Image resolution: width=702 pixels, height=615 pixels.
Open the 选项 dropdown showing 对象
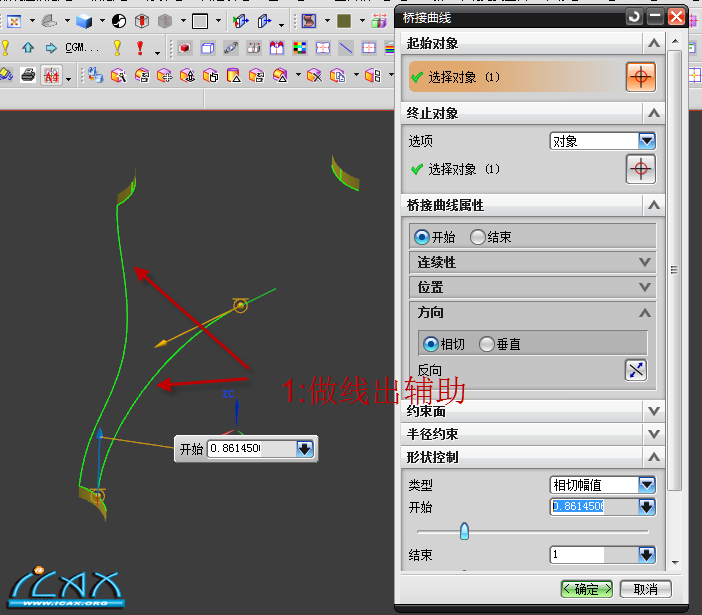[x=646, y=142]
